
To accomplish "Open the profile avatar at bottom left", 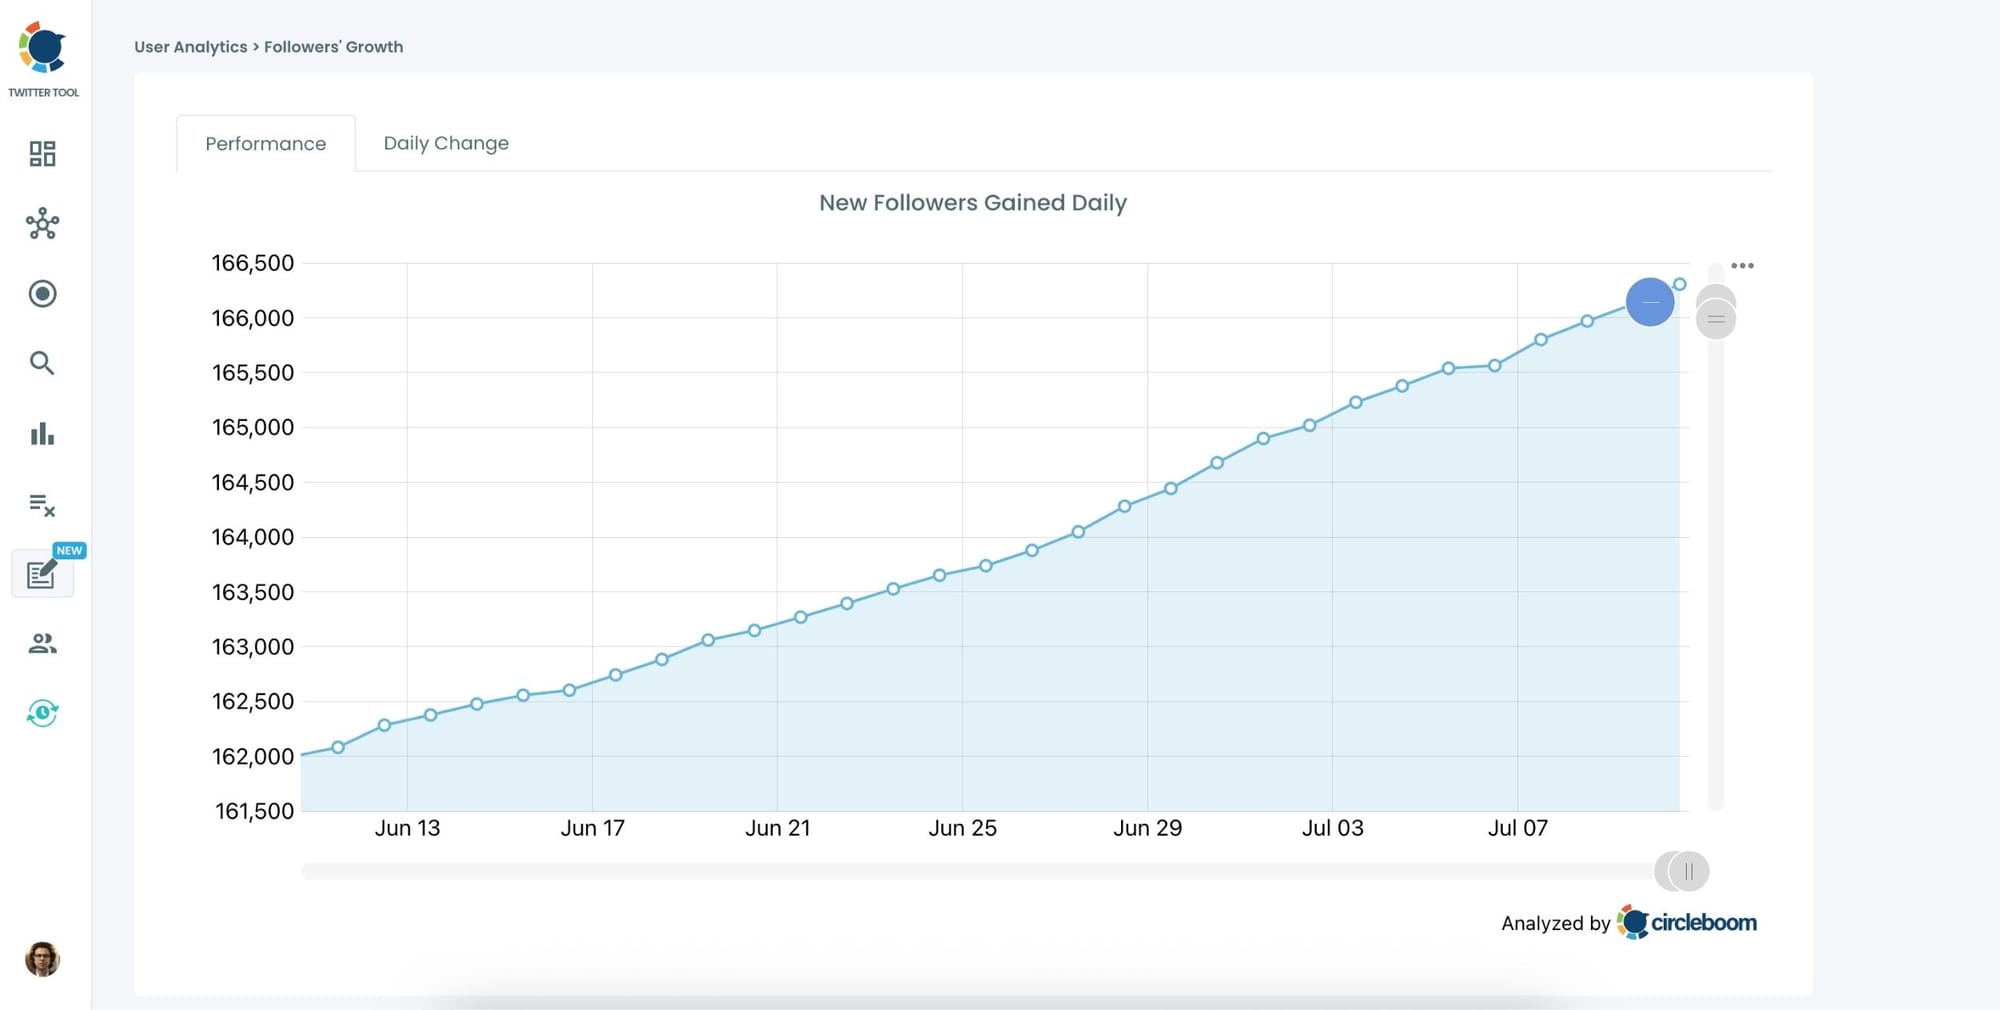I will [42, 959].
